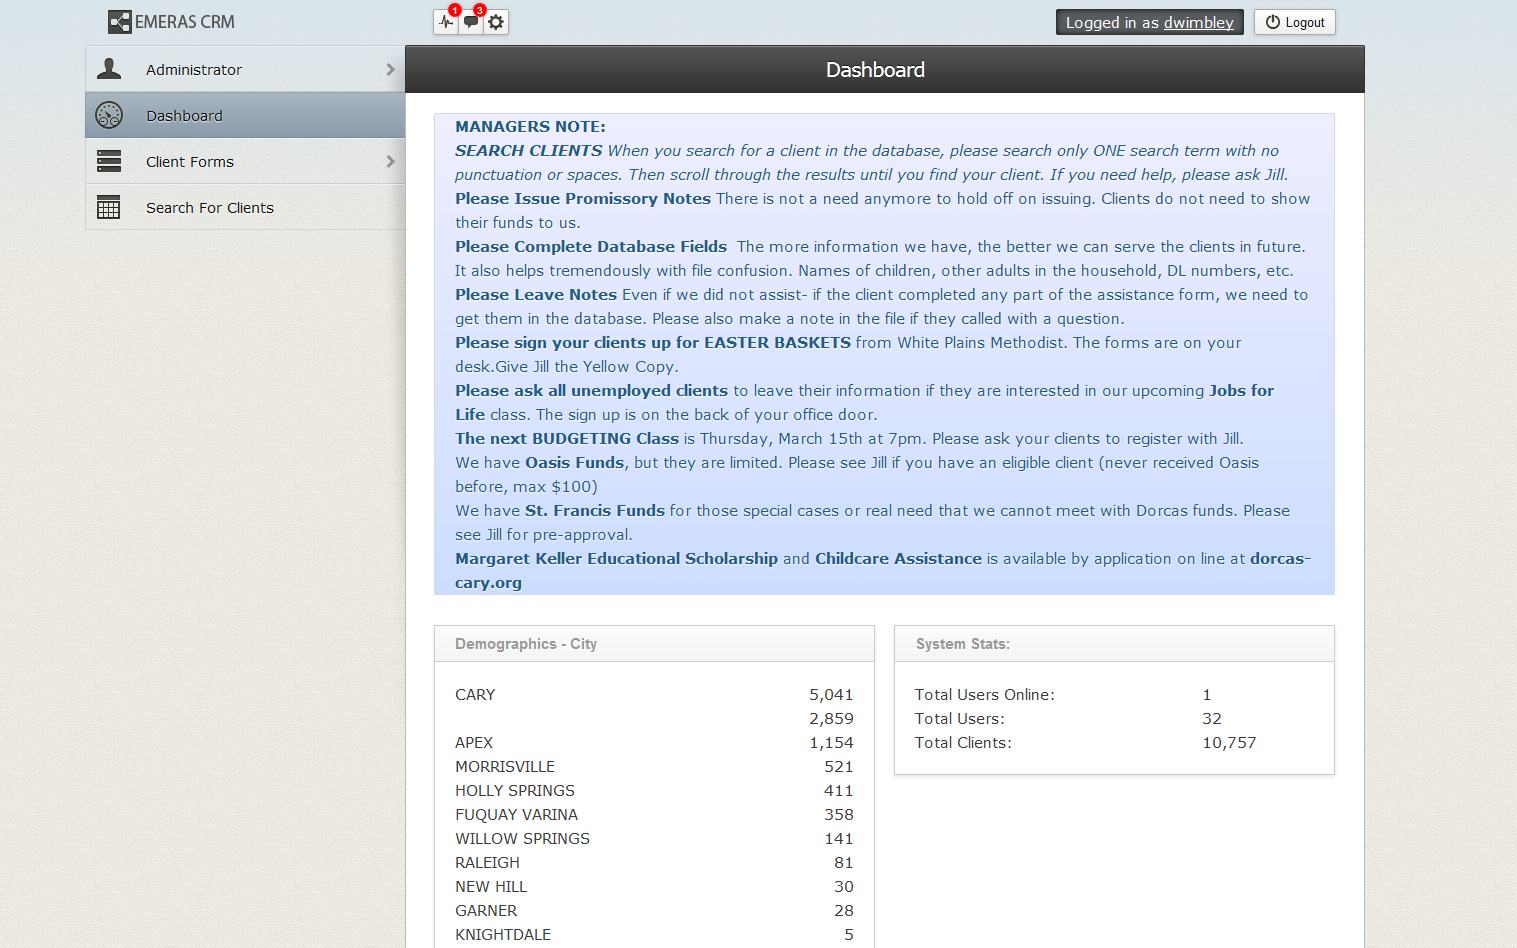Image resolution: width=1517 pixels, height=948 pixels.
Task: Open the settings gear icon
Action: tap(496, 22)
